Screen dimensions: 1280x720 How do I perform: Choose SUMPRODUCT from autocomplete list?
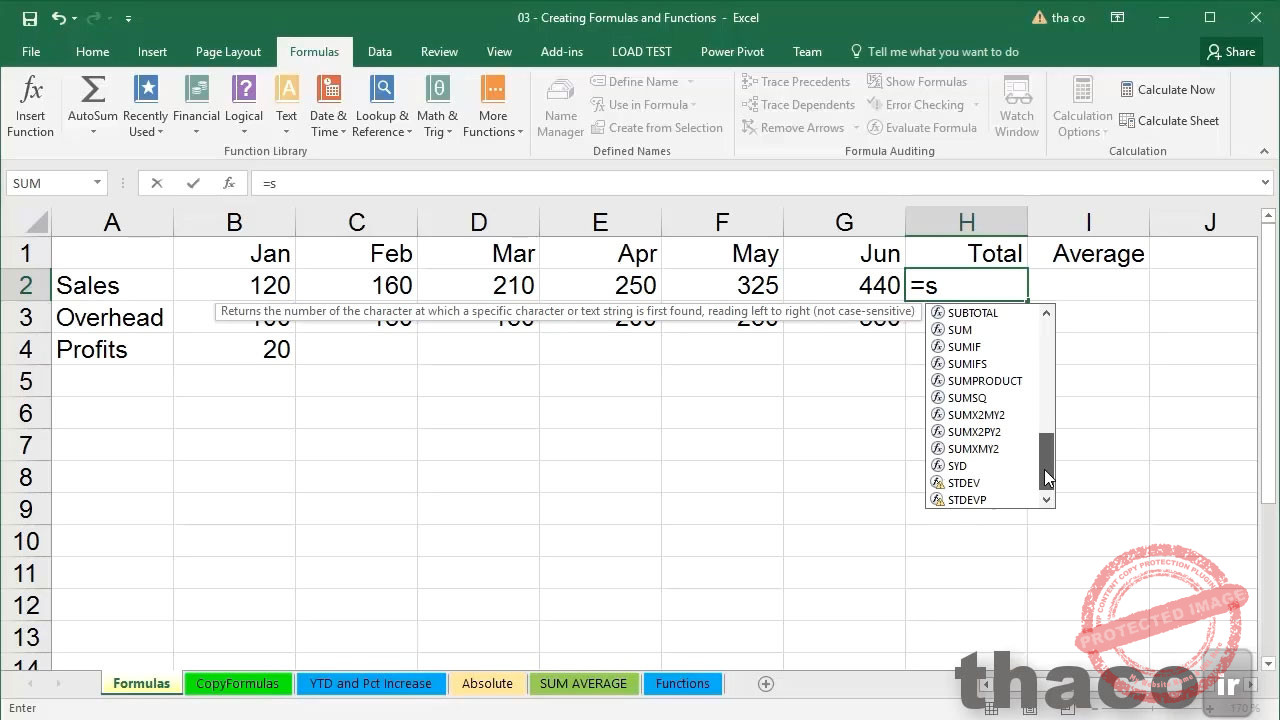[x=984, y=381]
